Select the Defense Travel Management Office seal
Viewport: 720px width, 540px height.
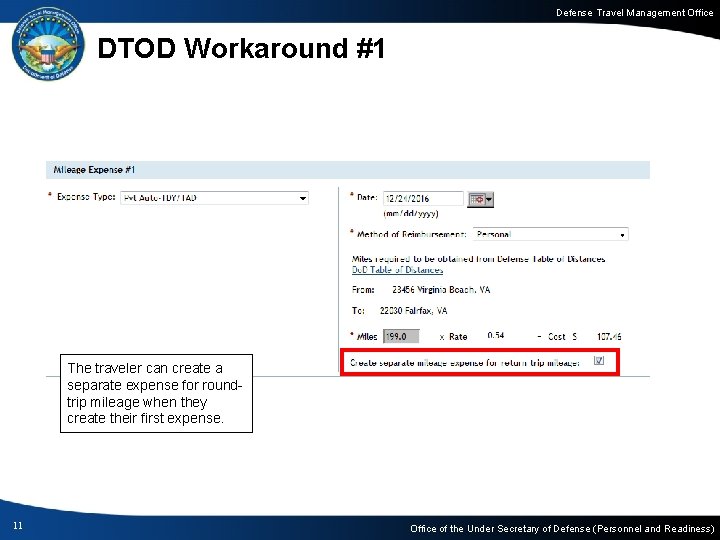48,45
